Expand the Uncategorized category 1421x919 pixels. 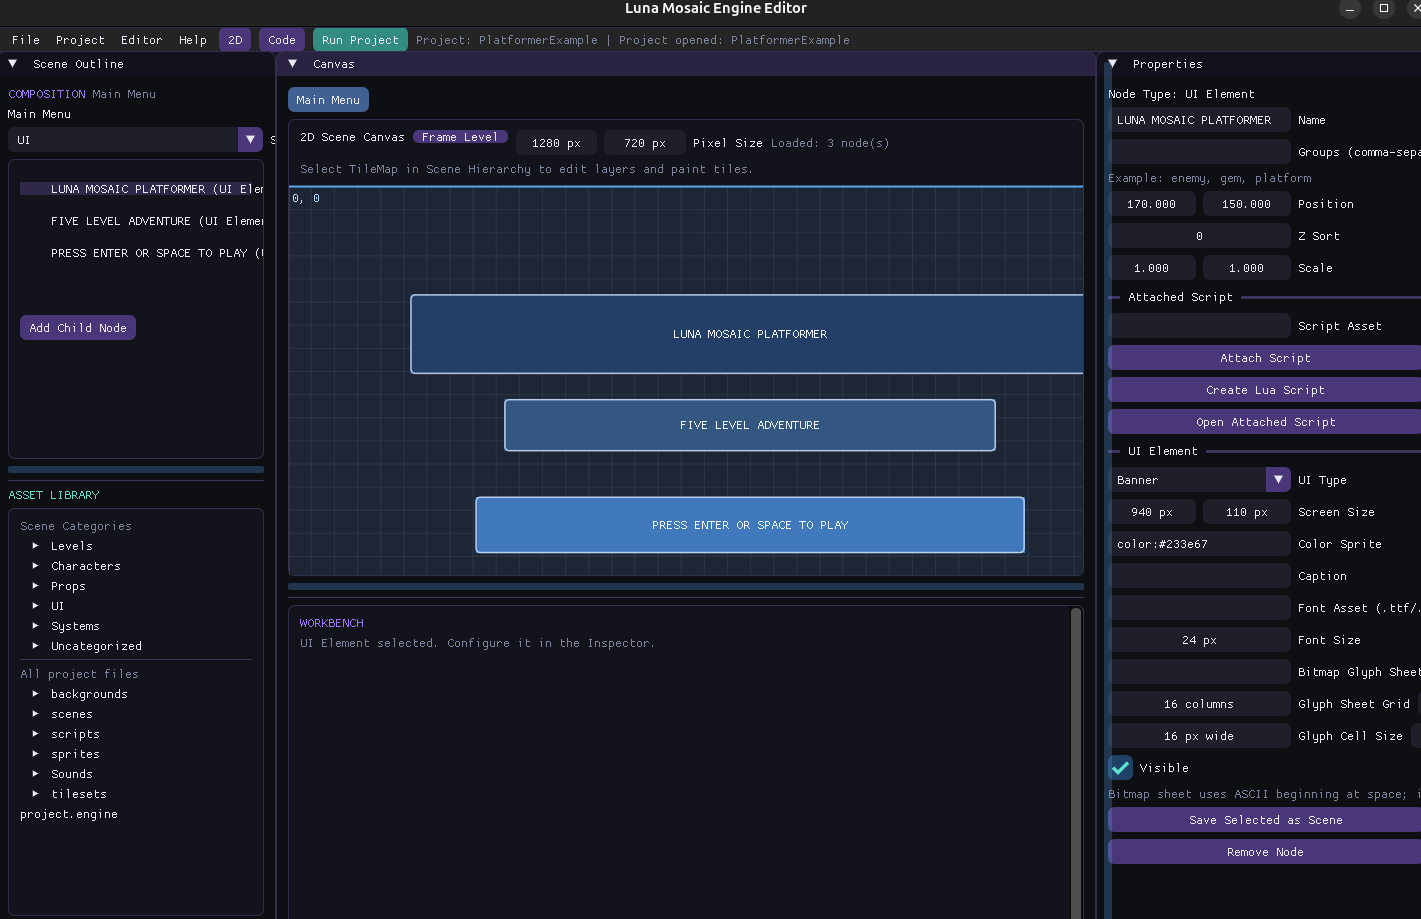[36, 646]
